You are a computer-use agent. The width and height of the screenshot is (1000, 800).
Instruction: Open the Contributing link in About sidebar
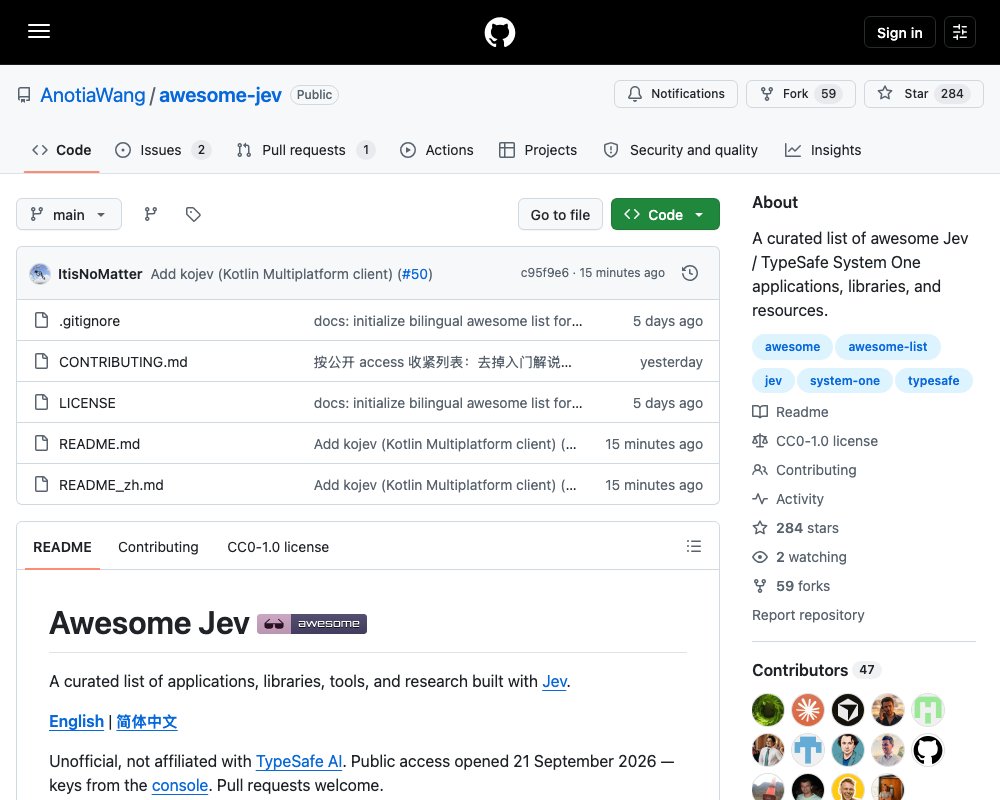tap(804, 470)
